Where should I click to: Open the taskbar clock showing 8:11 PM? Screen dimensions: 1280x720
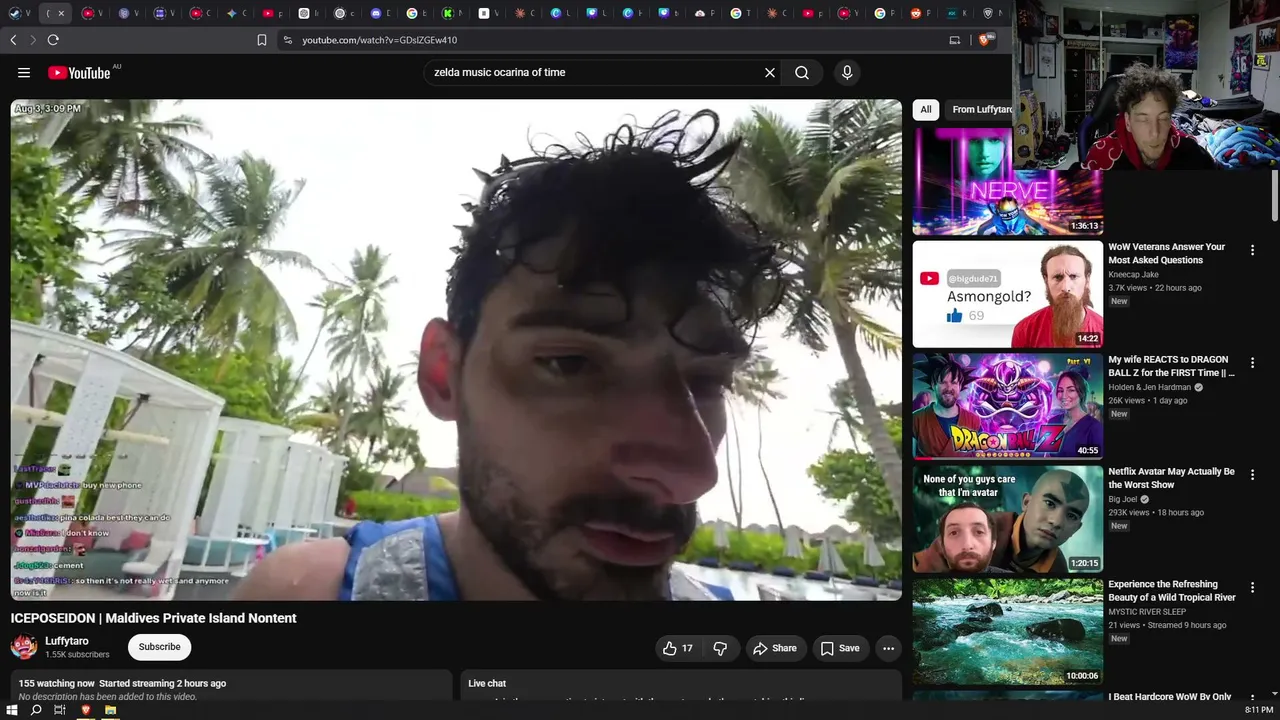(x=1259, y=710)
